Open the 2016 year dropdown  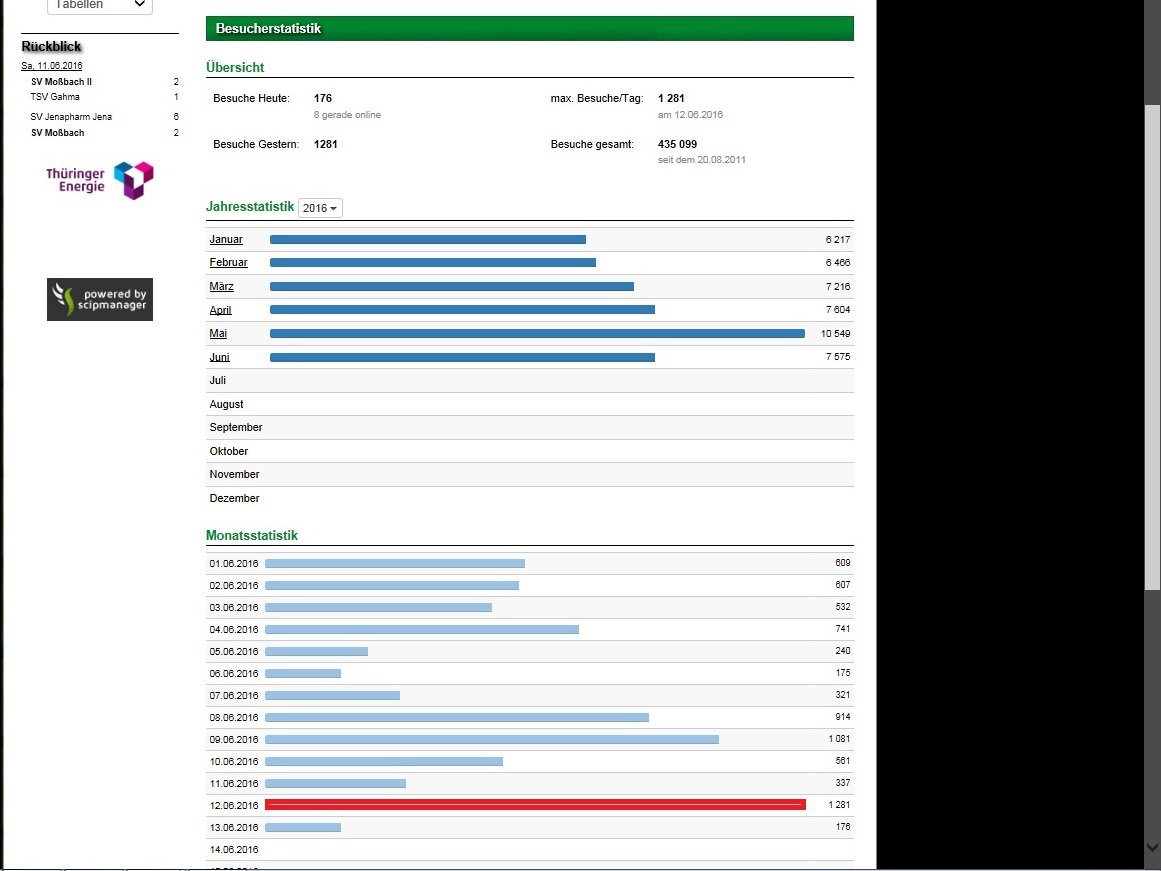click(320, 208)
